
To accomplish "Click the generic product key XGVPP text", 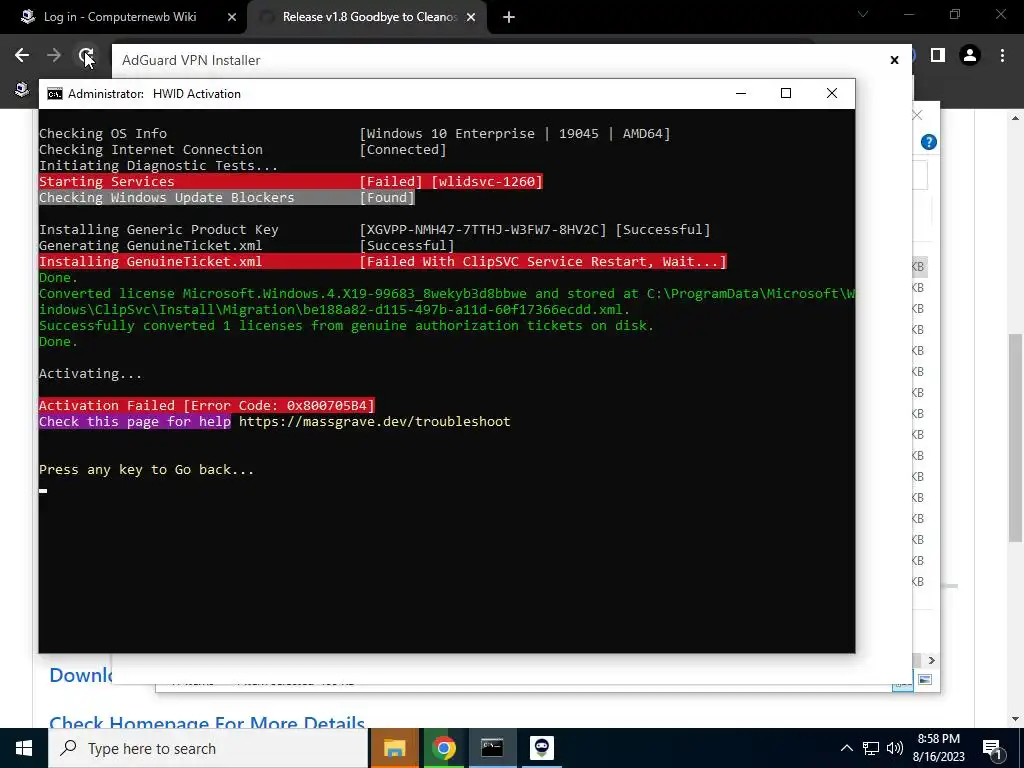I will click(483, 229).
